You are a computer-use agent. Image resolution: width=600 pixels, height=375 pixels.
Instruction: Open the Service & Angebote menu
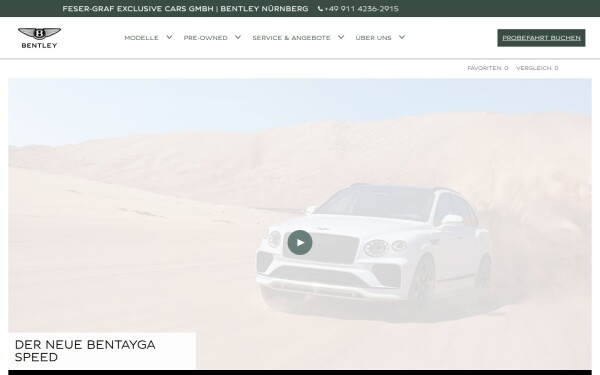pos(291,38)
